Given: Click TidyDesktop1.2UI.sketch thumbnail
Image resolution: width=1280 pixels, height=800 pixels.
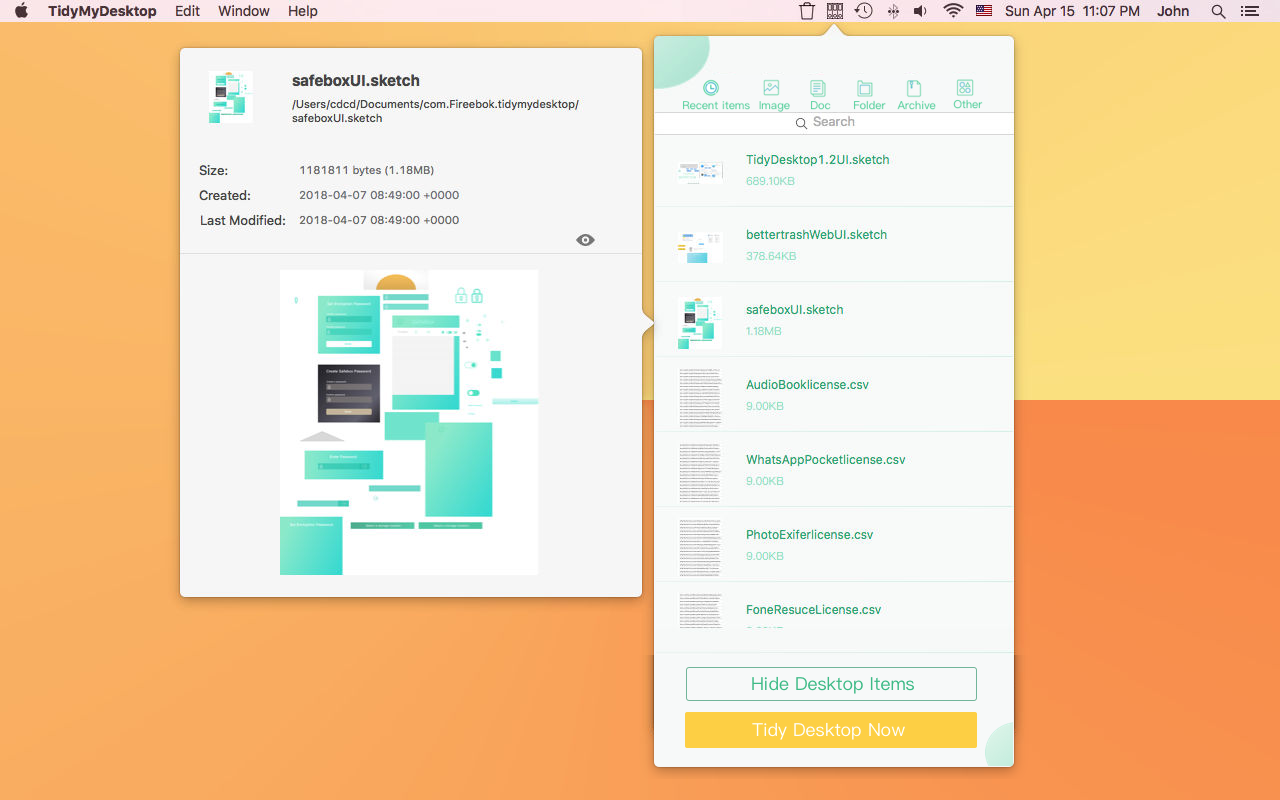Looking at the screenshot, I should coord(700,172).
